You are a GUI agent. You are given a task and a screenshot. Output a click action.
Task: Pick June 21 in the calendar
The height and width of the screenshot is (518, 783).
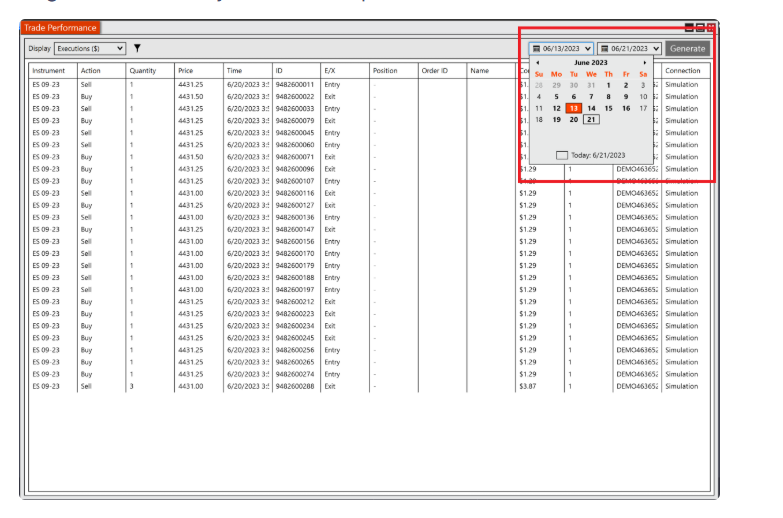(x=591, y=120)
